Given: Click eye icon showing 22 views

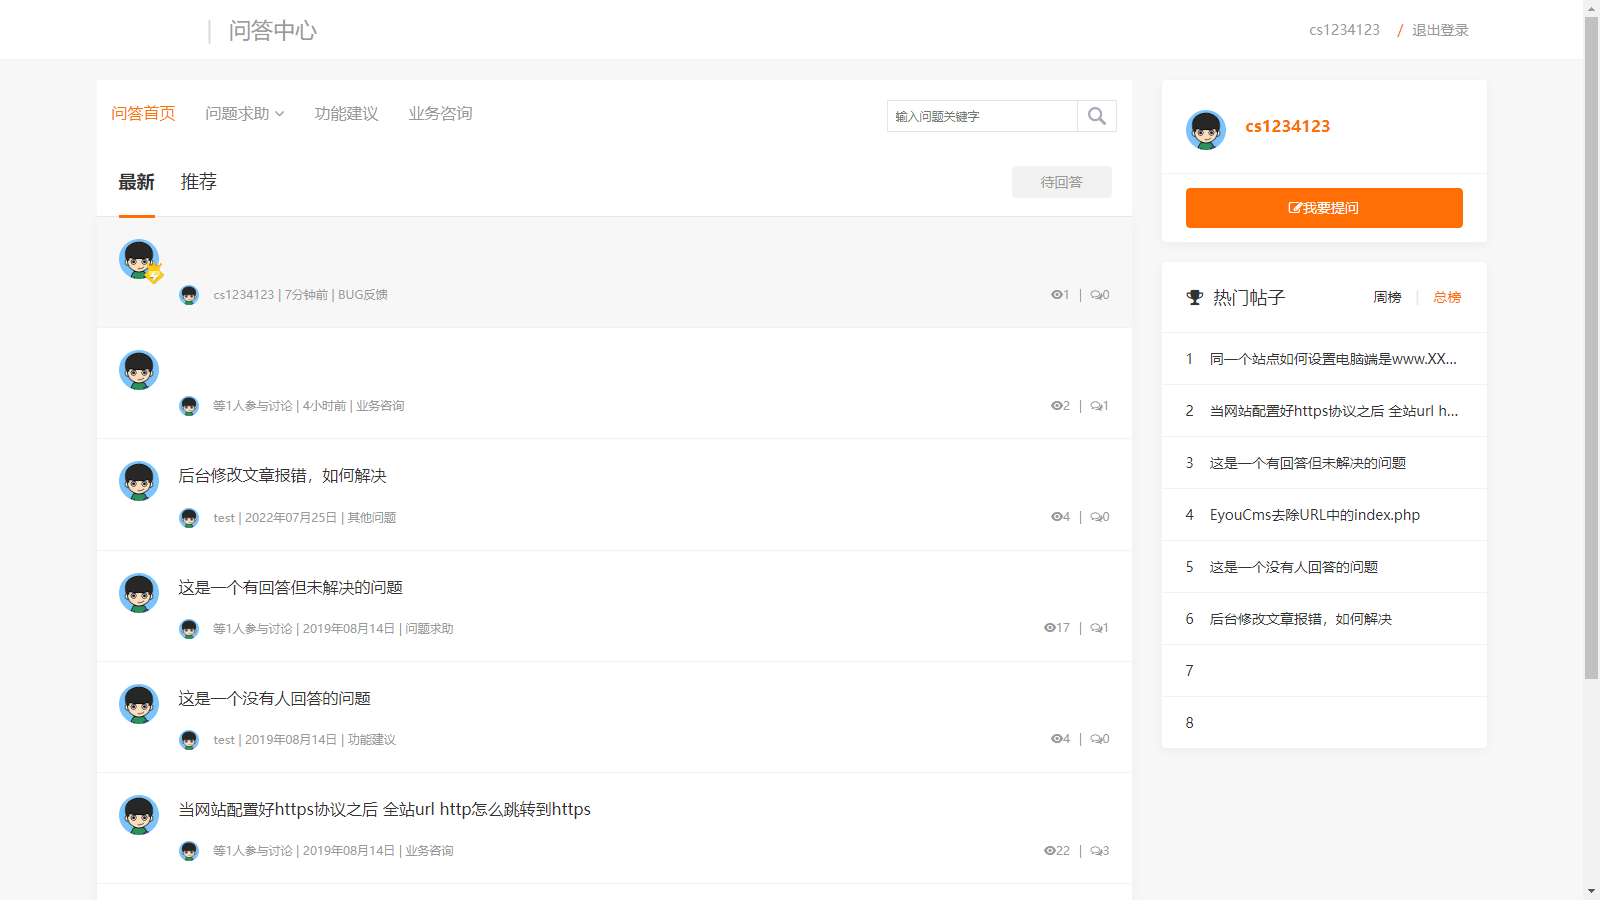Looking at the screenshot, I should pyautogui.click(x=1049, y=851).
